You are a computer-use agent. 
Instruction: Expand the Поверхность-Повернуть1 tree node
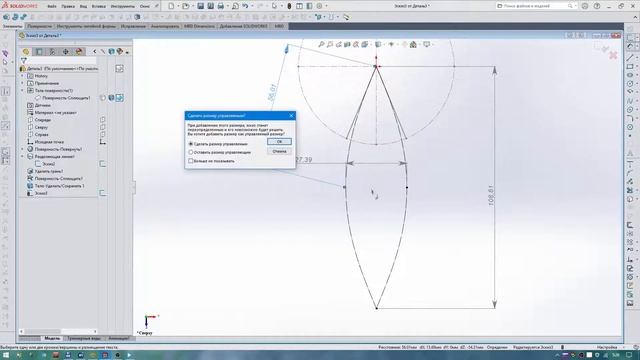pos(22,149)
